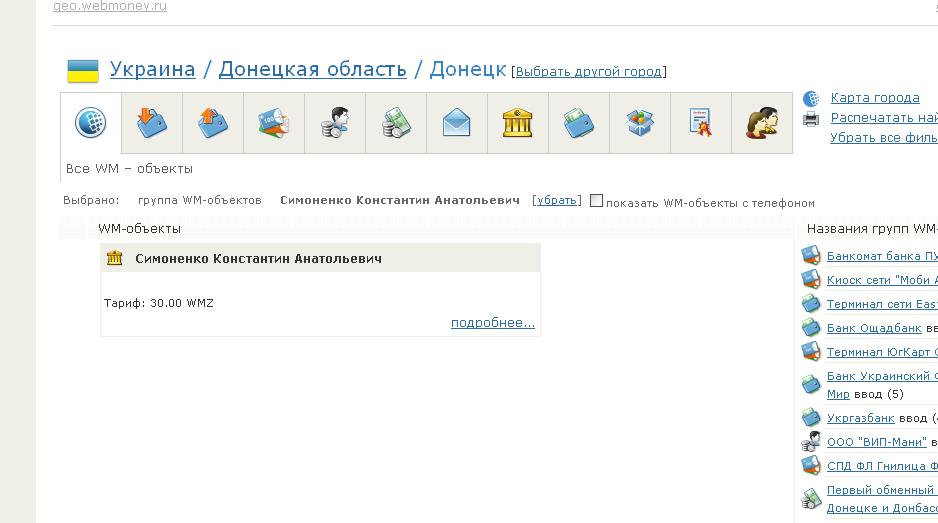The width and height of the screenshot is (938, 523).
Task: Click the 'Все WM – объекты' tab caption
Action: pos(129,169)
